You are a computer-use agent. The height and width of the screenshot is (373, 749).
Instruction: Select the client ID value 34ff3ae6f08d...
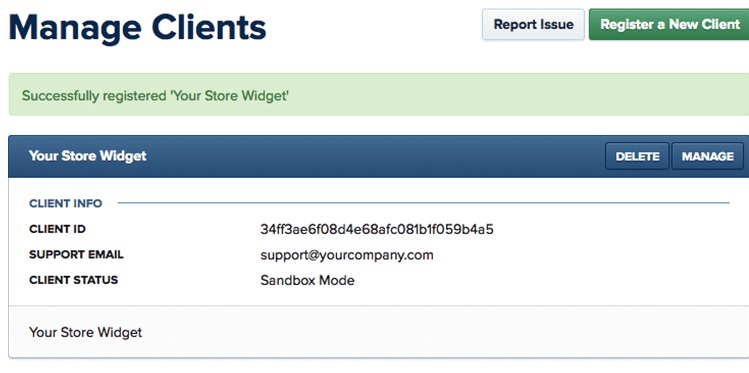coord(377,229)
